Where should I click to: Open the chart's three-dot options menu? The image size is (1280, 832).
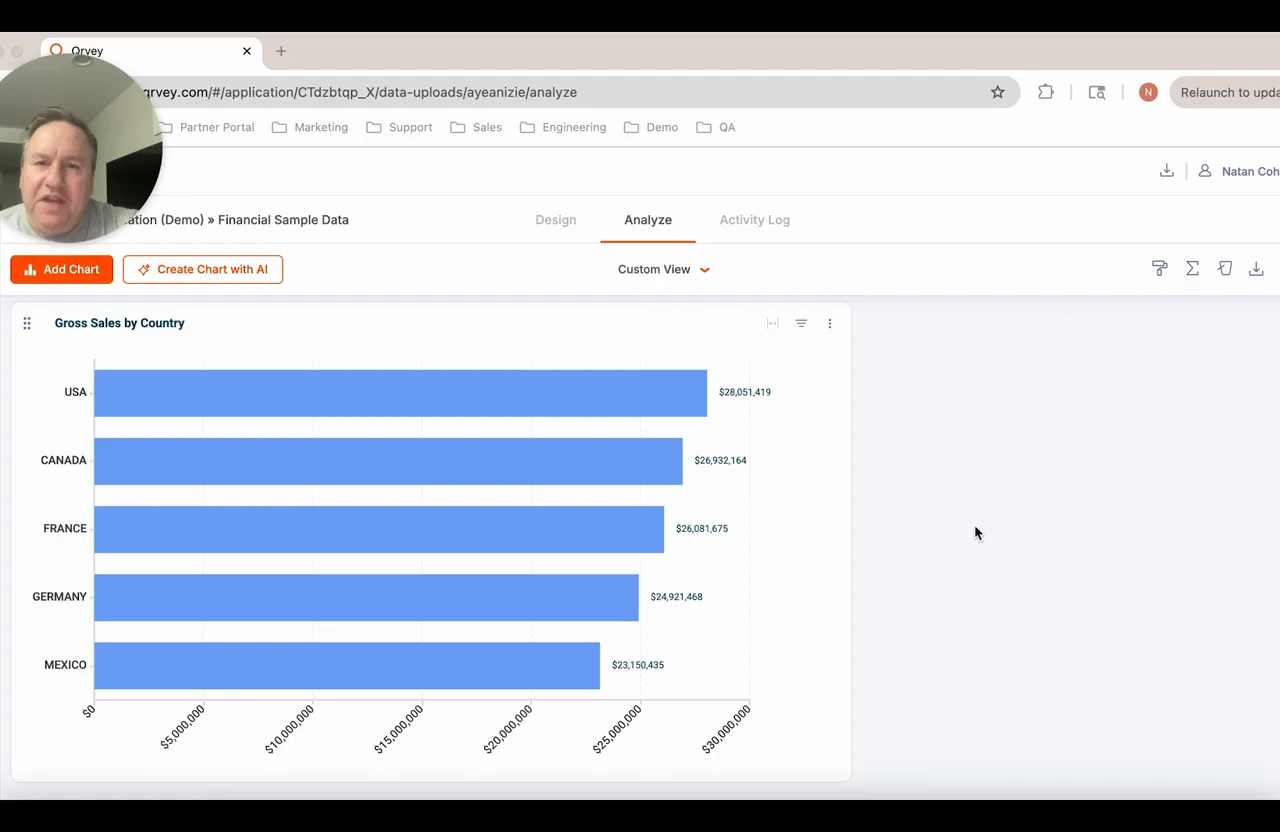coord(830,323)
